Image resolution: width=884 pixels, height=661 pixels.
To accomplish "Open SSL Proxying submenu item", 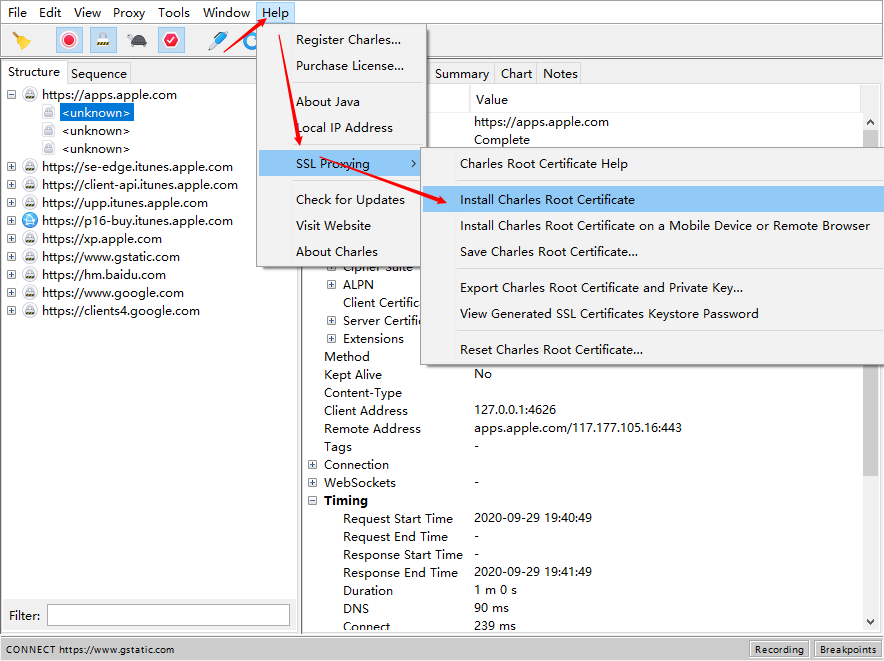I will click(339, 164).
